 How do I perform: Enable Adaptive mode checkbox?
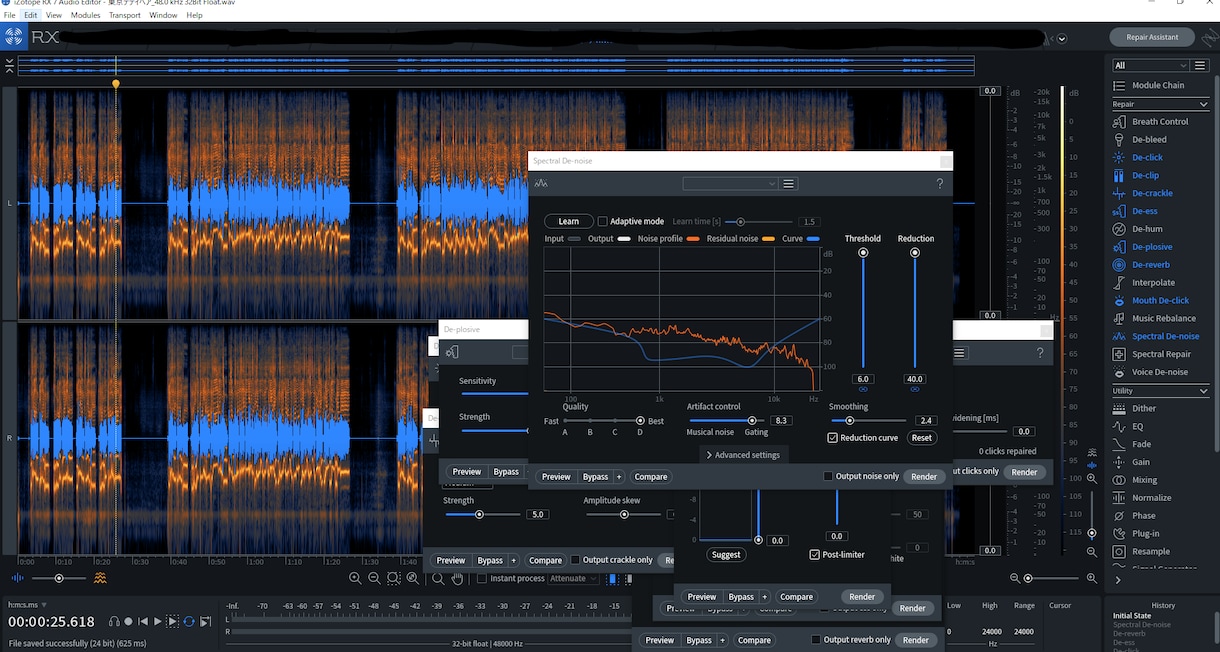pyautogui.click(x=603, y=221)
